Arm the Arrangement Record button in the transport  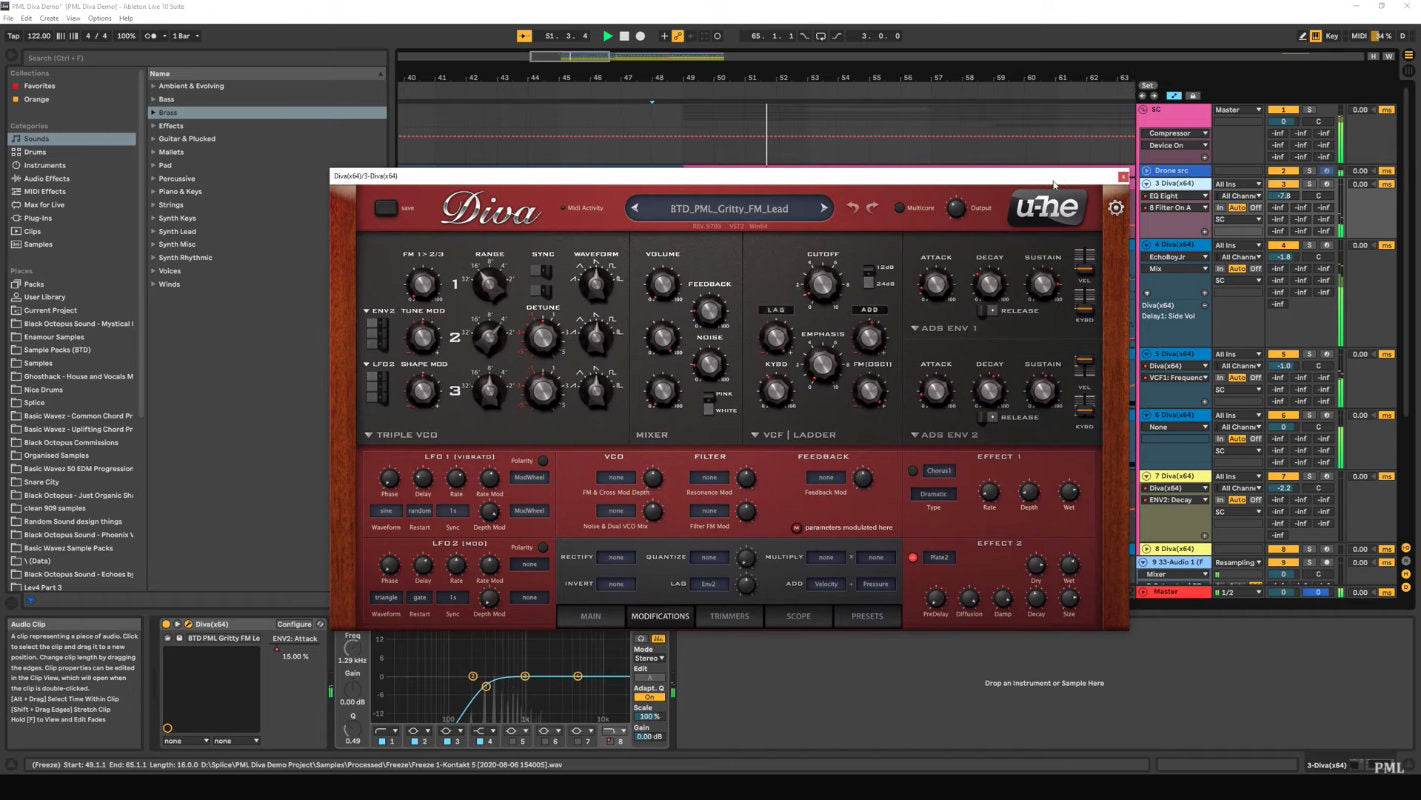point(641,36)
